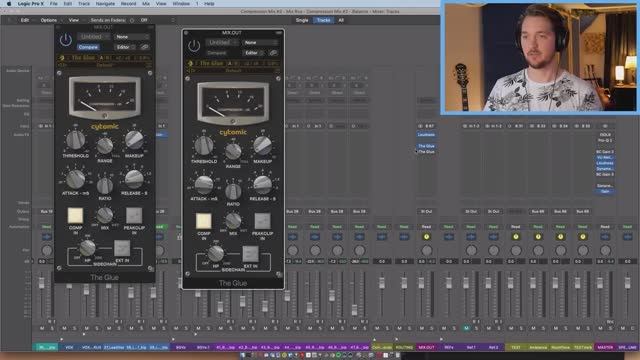640x360 pixels.
Task: Open side chain 'None' dropdown in right plugin
Action: click(x=260, y=42)
